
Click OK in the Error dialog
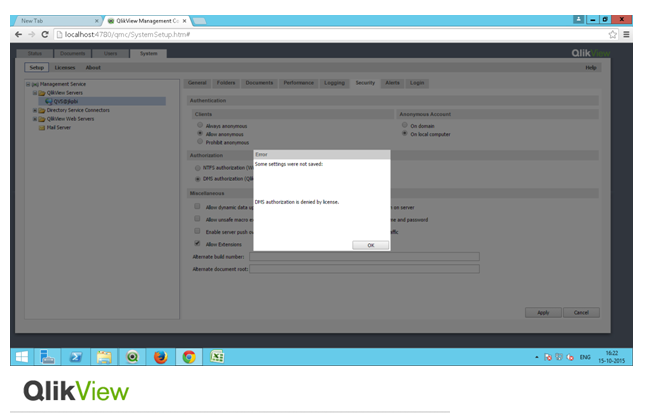[370, 245]
